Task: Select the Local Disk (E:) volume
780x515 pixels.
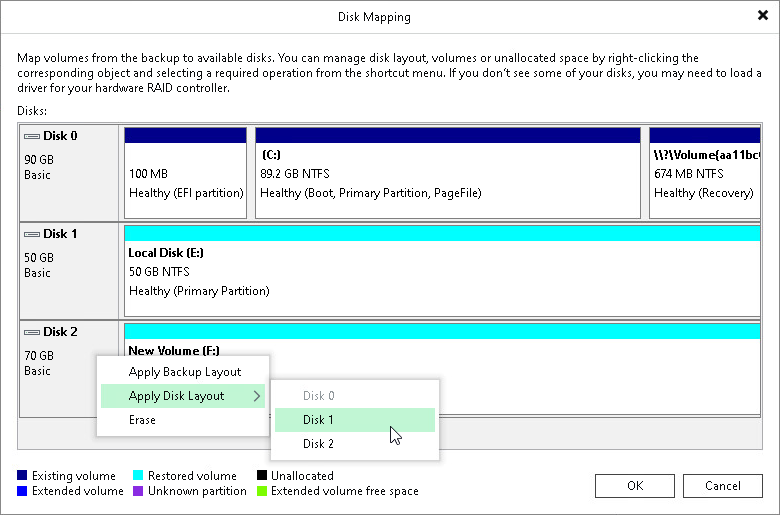Action: click(x=442, y=271)
